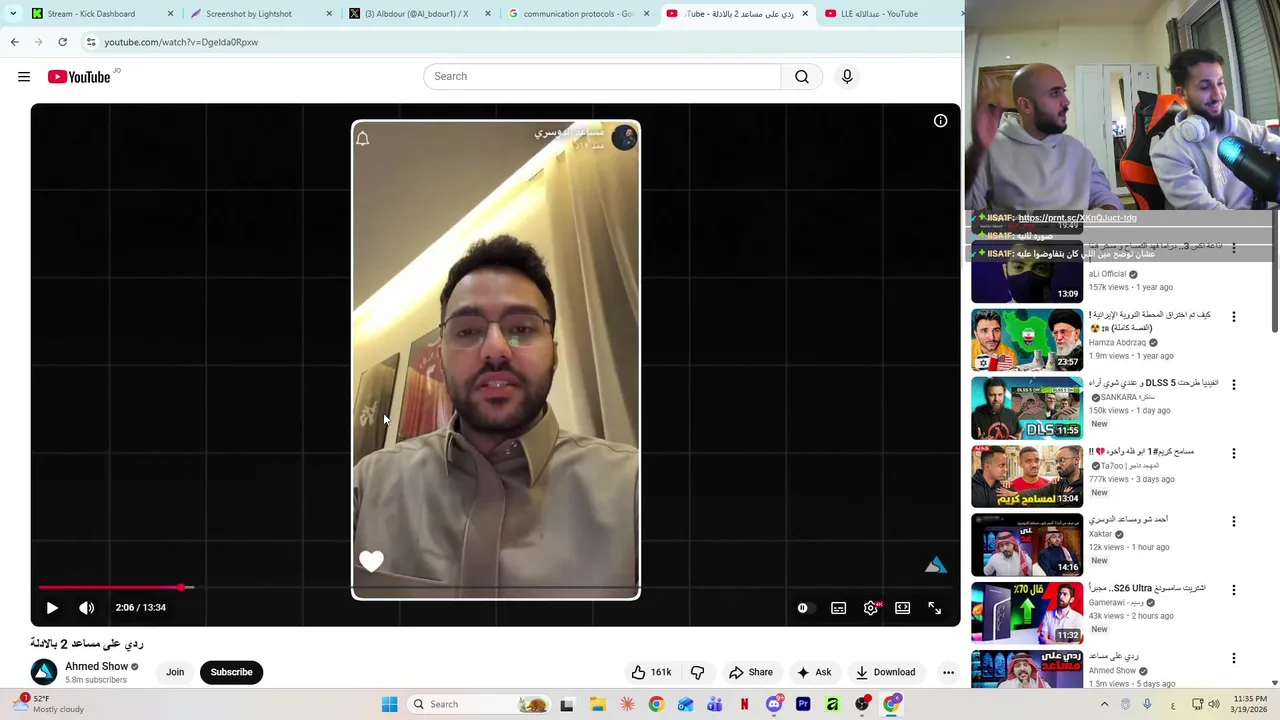Open OBS Studio from taskbar
The width and height of the screenshot is (1280, 720).
tap(862, 704)
